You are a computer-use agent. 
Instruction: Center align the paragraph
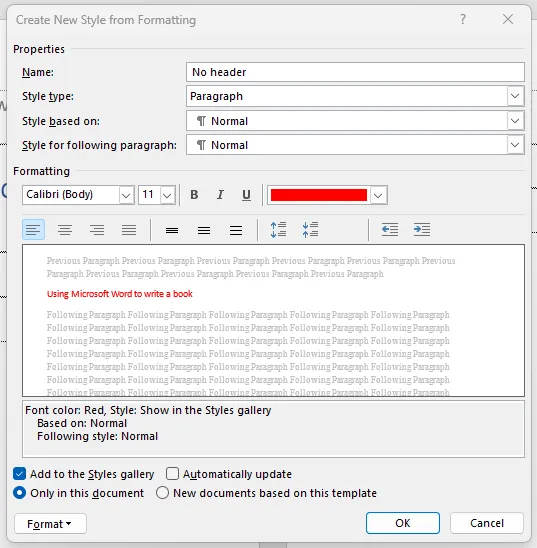point(65,230)
